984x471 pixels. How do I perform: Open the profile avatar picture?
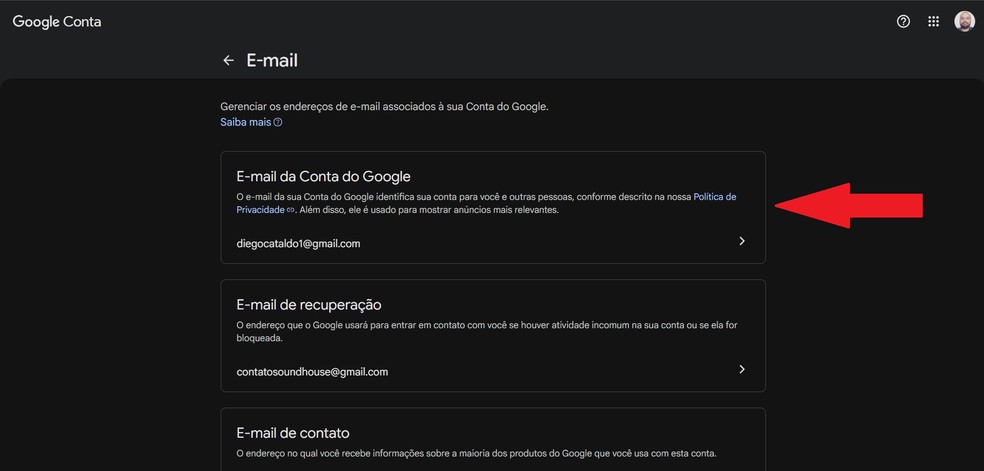(965, 21)
